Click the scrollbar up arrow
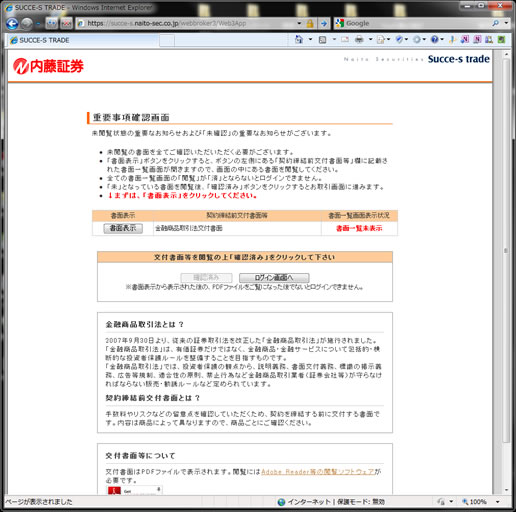Screen dimensions: 516x512 (506, 54)
